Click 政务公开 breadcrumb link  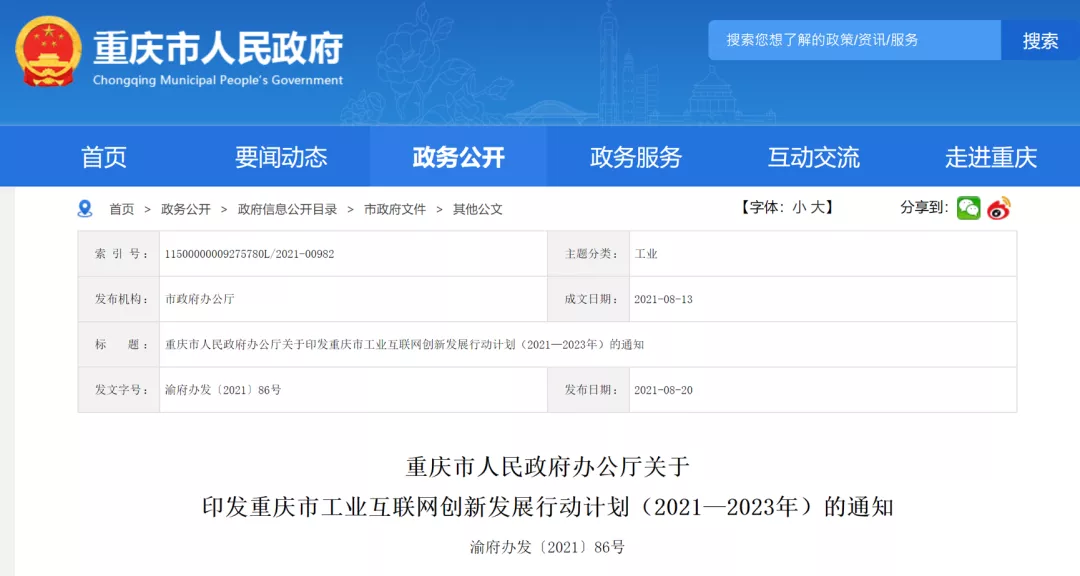tap(186, 209)
